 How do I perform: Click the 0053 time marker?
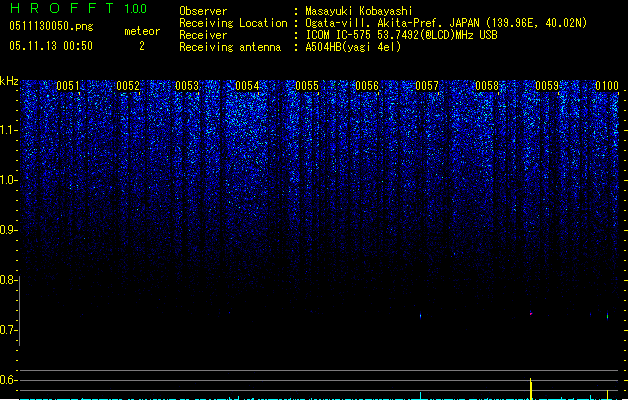[x=187, y=86]
